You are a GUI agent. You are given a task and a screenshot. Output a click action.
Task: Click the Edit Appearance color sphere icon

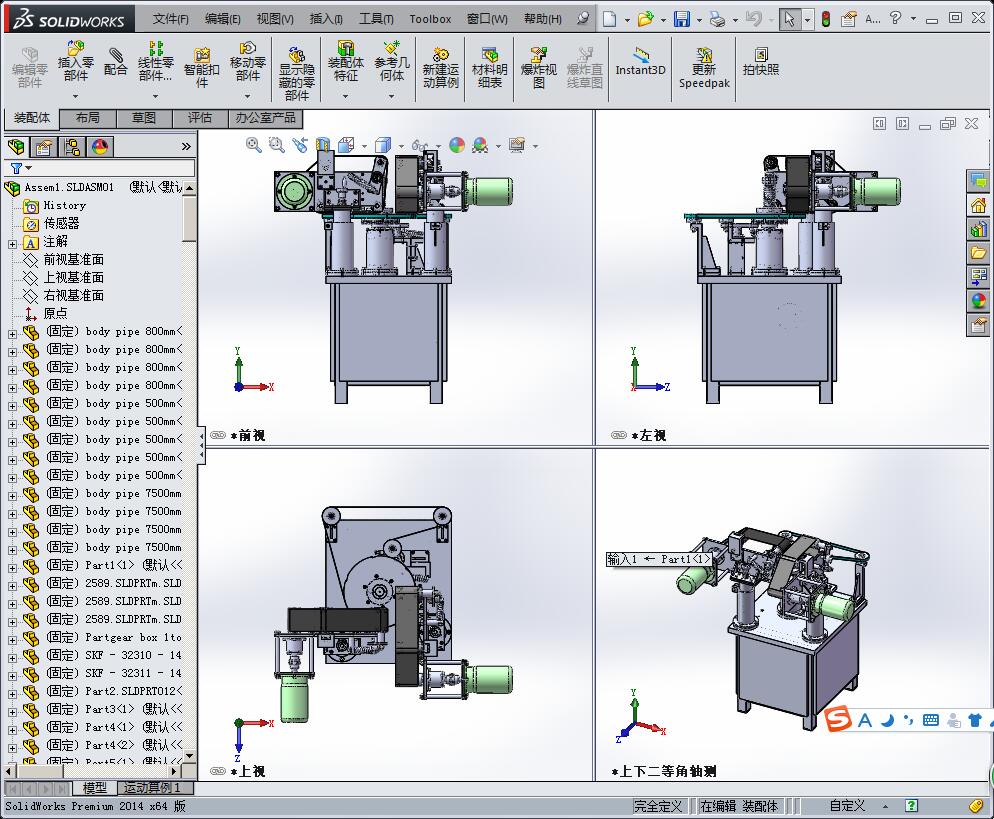coord(457,145)
